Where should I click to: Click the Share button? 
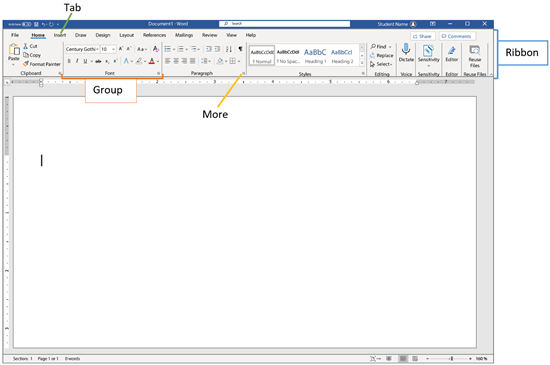click(x=423, y=36)
